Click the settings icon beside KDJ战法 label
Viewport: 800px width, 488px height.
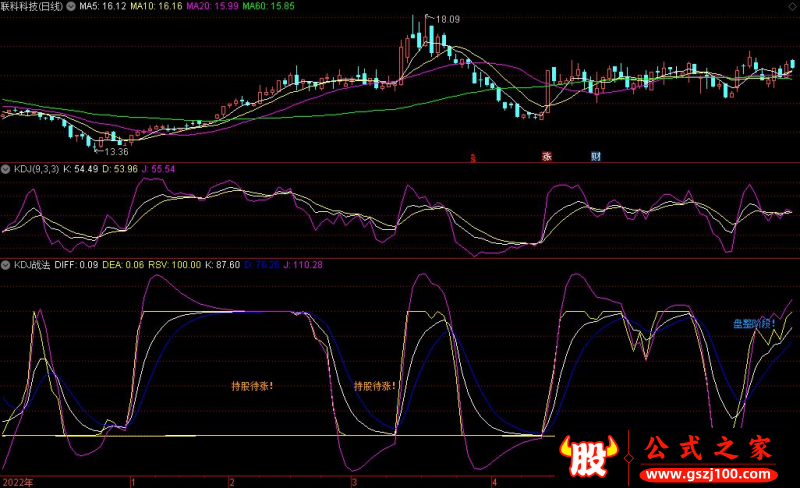click(x=6, y=265)
